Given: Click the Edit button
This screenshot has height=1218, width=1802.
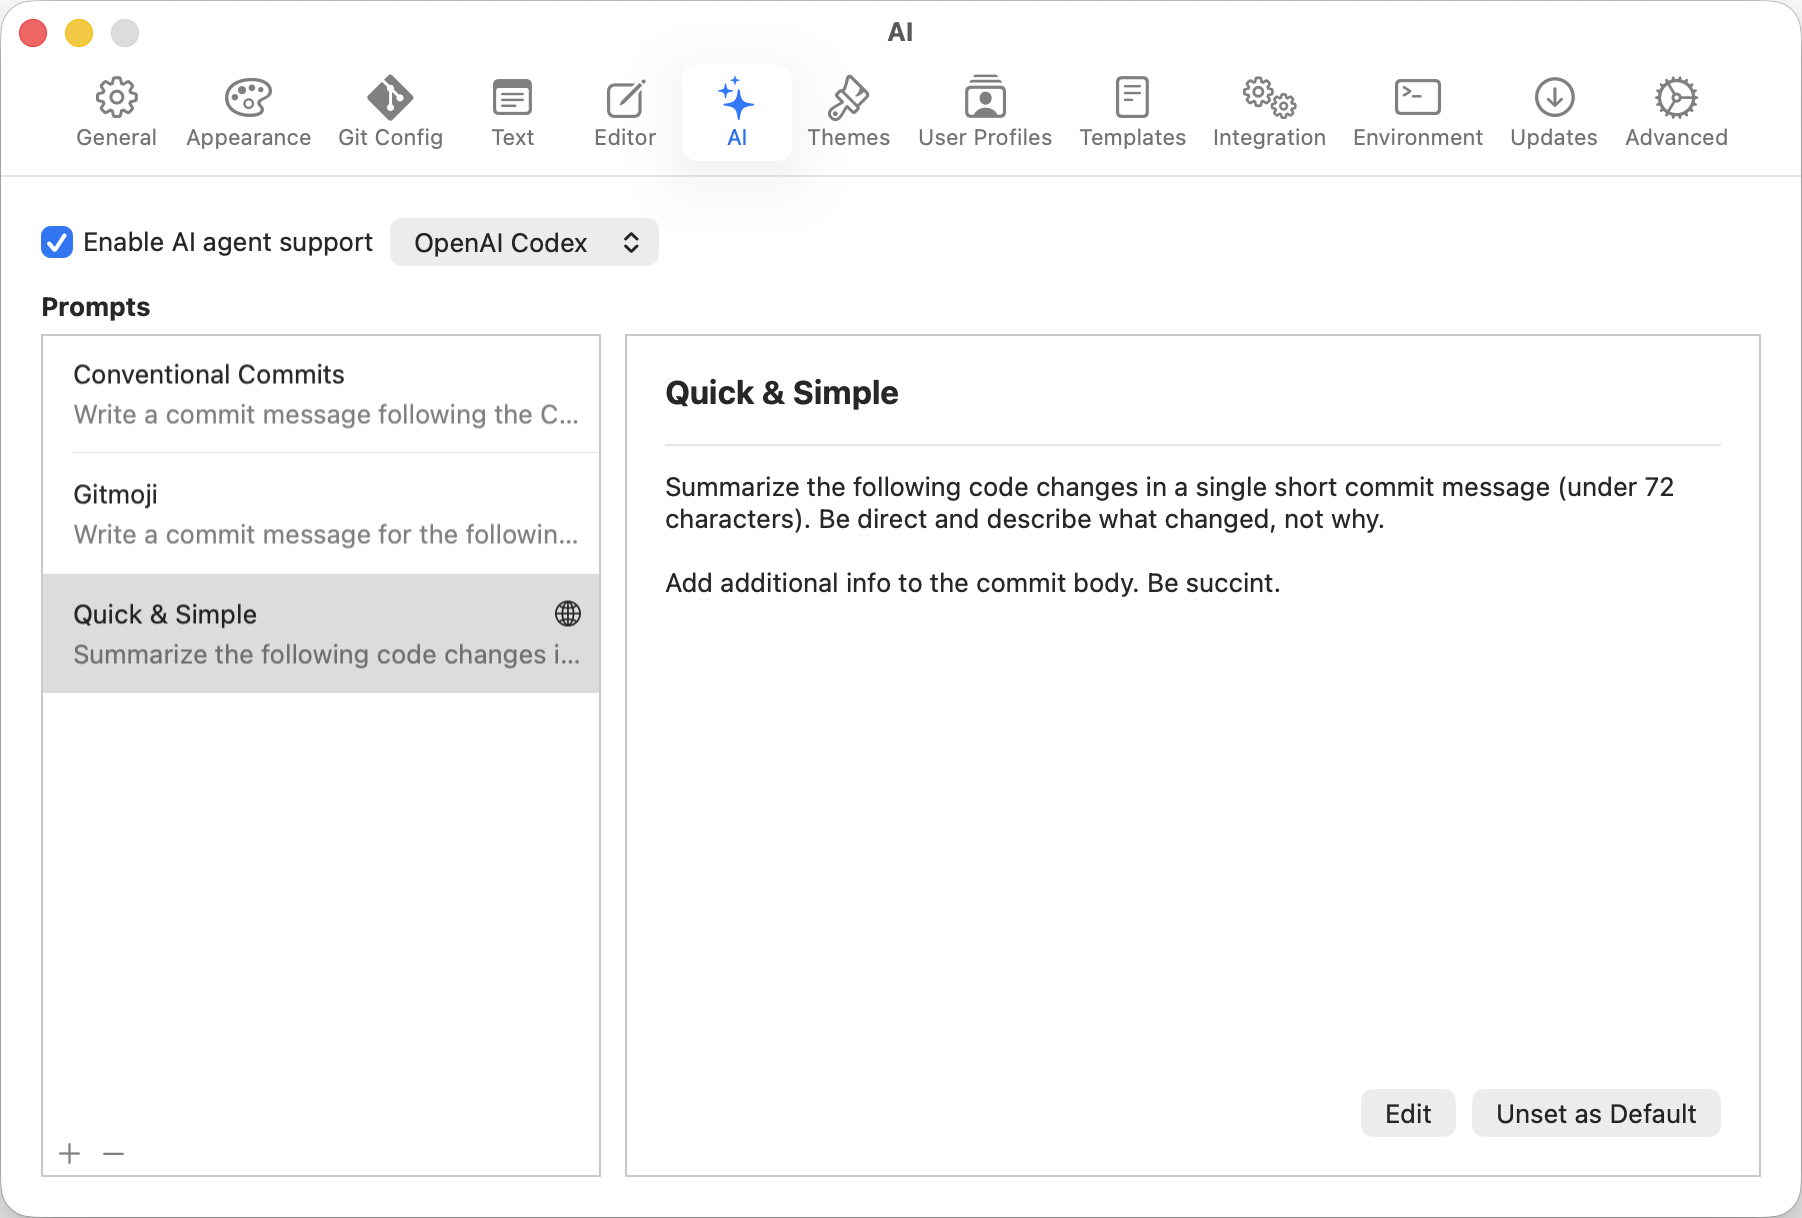Looking at the screenshot, I should 1407,1113.
